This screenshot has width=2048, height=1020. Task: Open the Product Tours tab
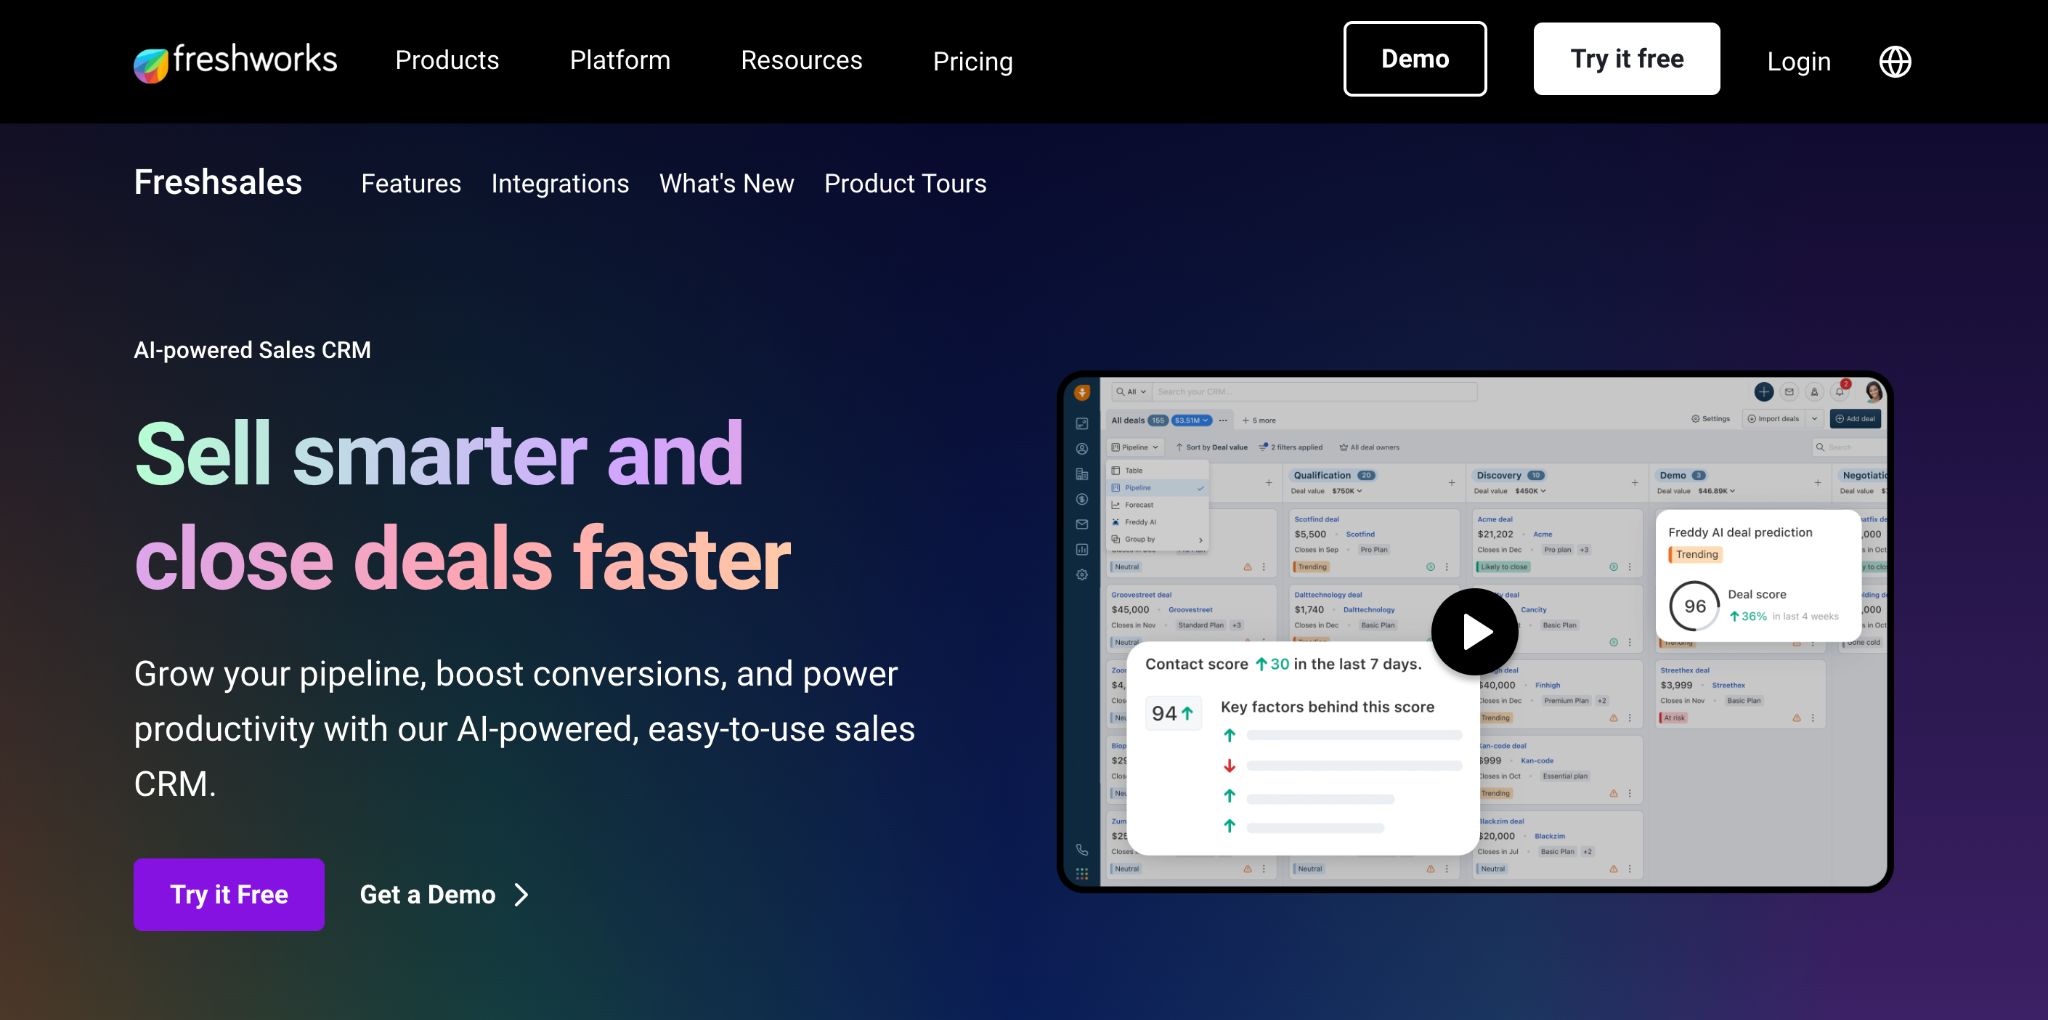(x=905, y=184)
